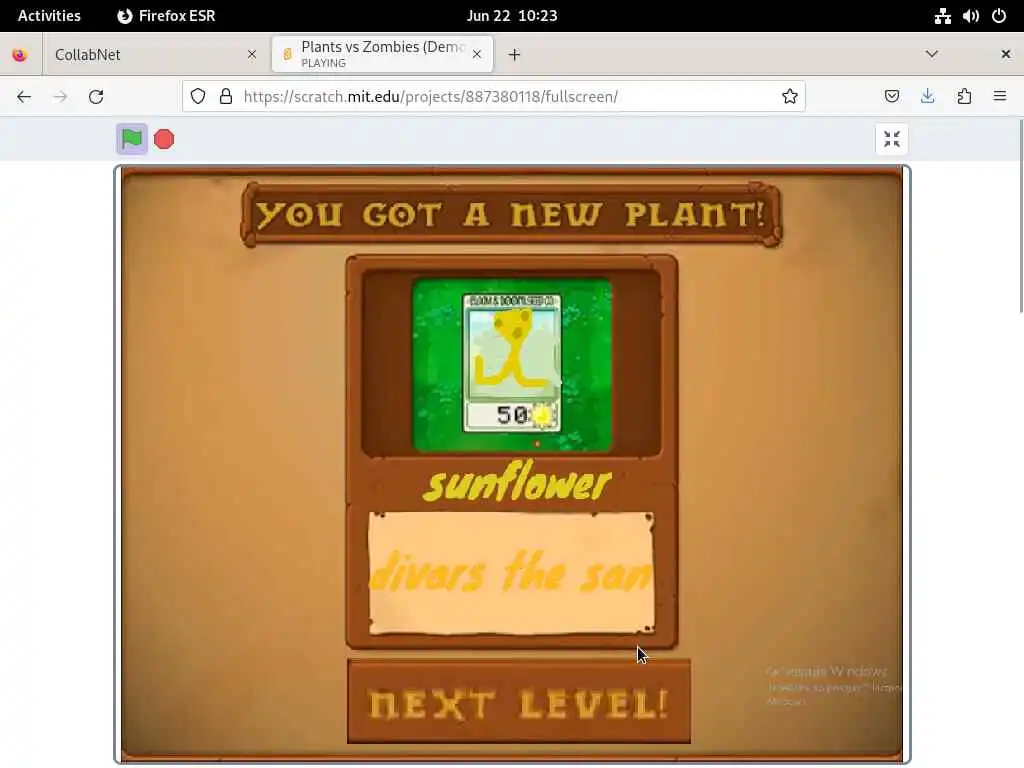
Task: Open the tracking protection shield icon
Action: coord(198,97)
